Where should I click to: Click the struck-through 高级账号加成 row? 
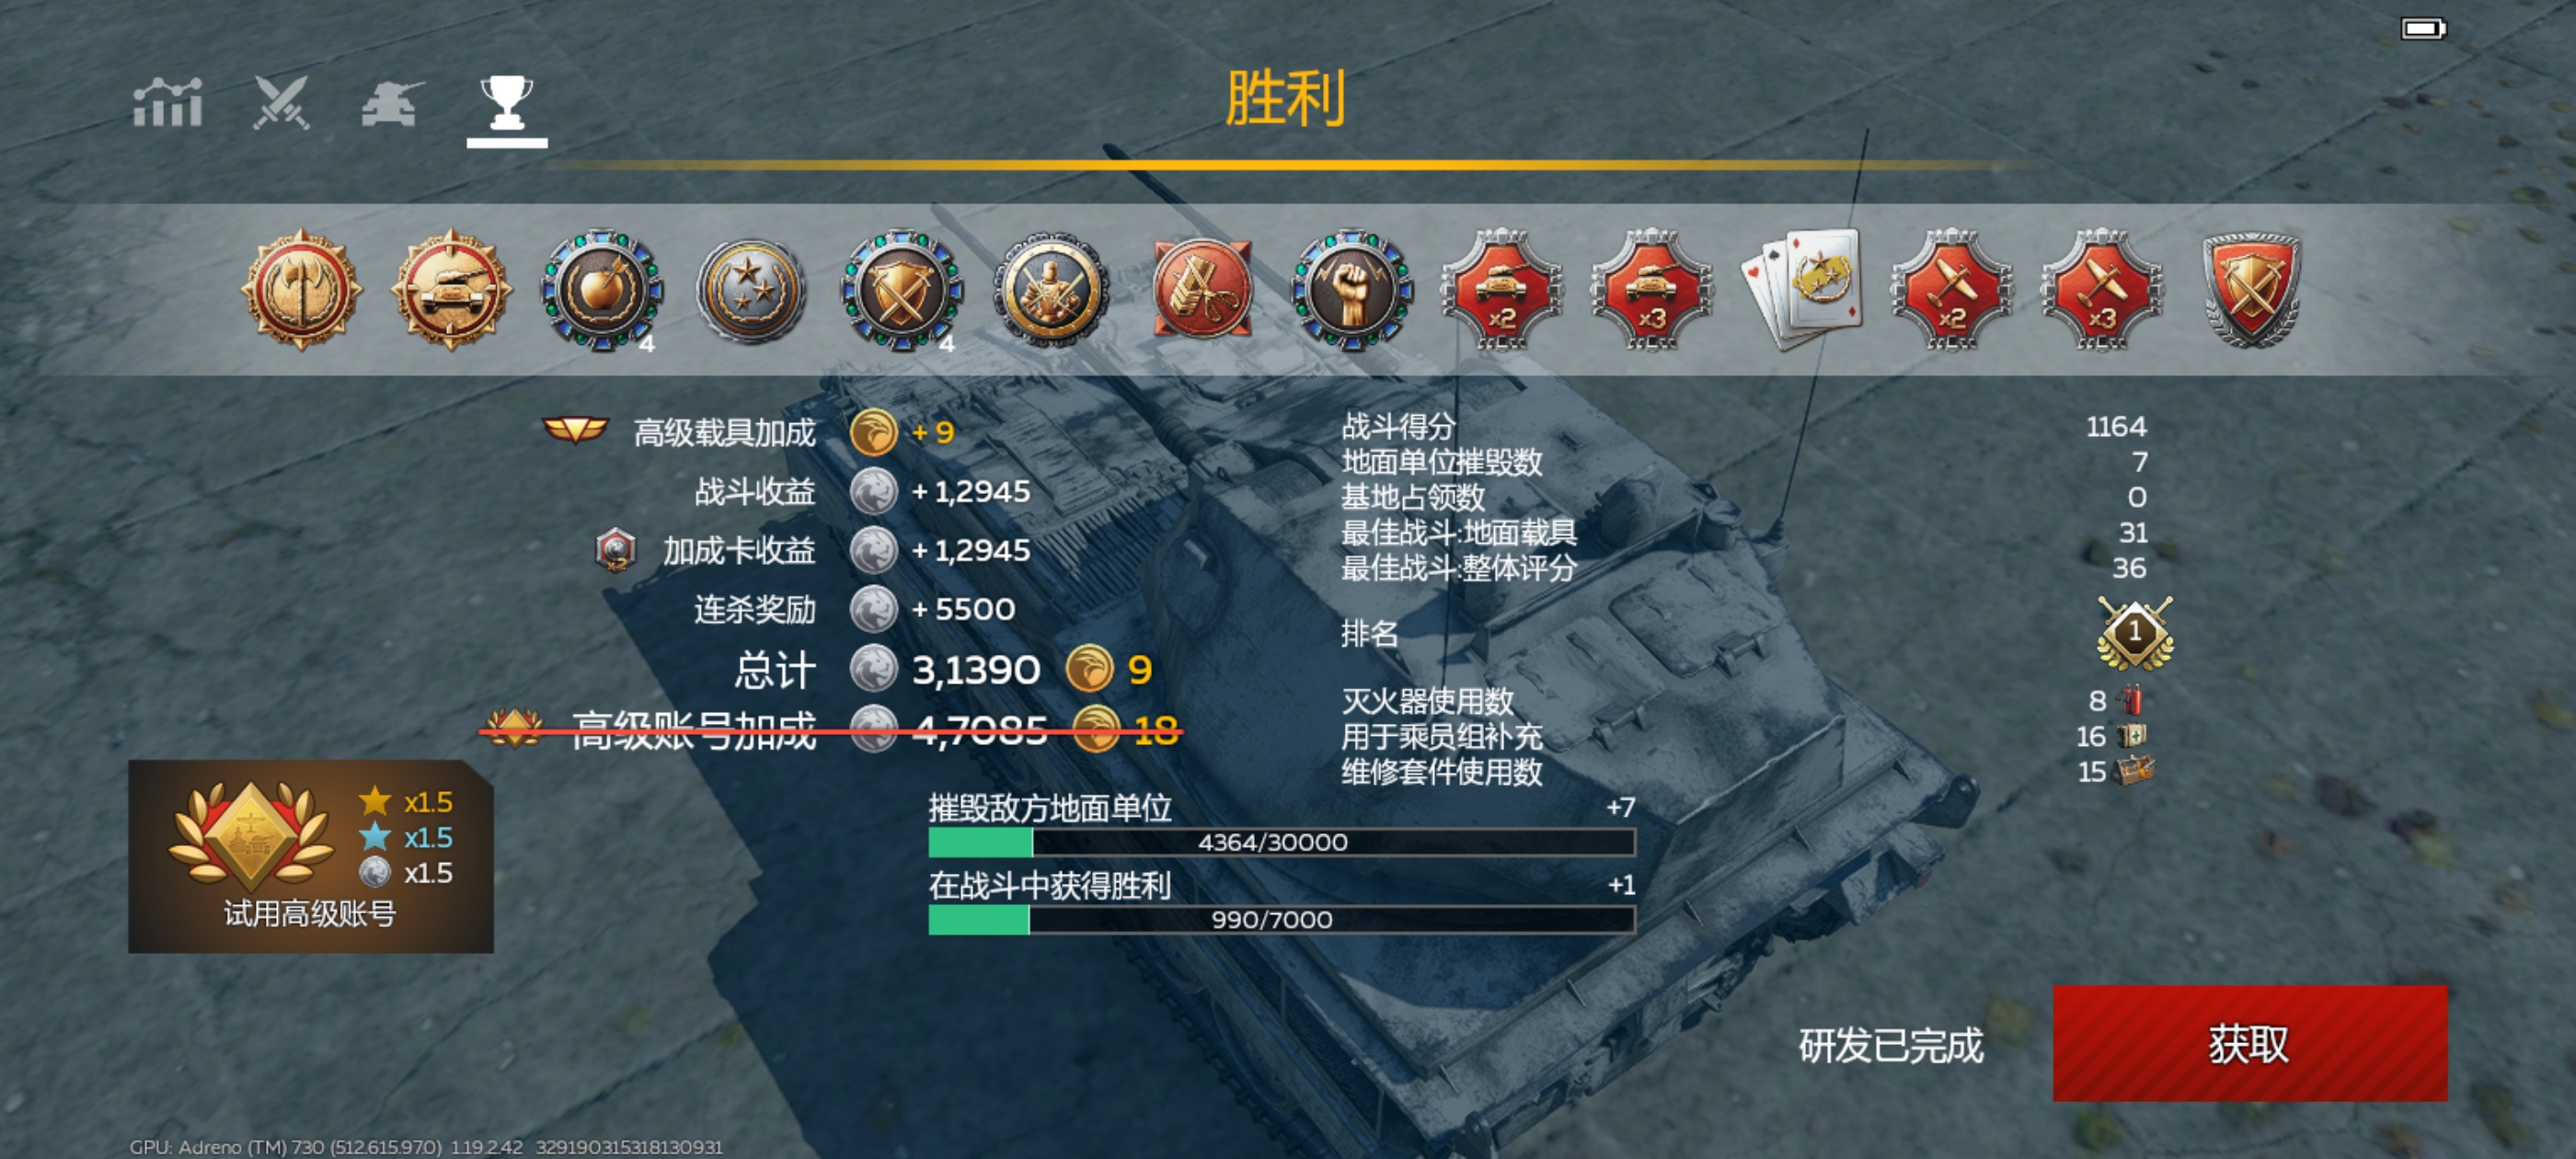(830, 730)
